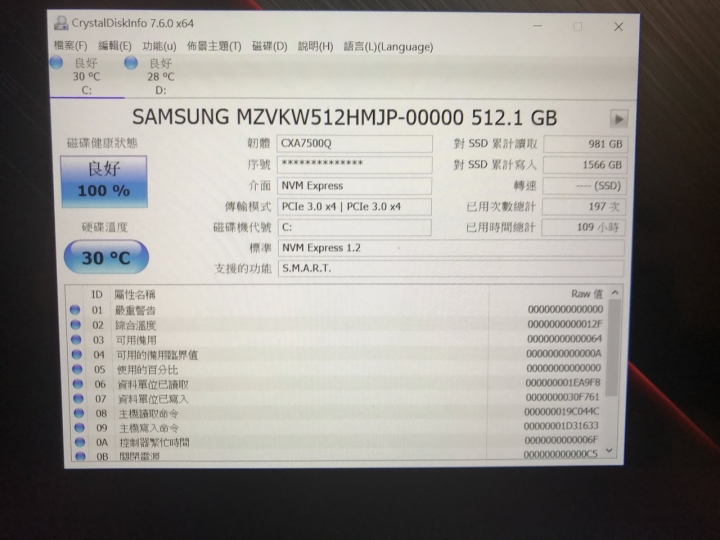
Task: Minimize the CrystalDiskInfo window
Action: [x=537, y=26]
